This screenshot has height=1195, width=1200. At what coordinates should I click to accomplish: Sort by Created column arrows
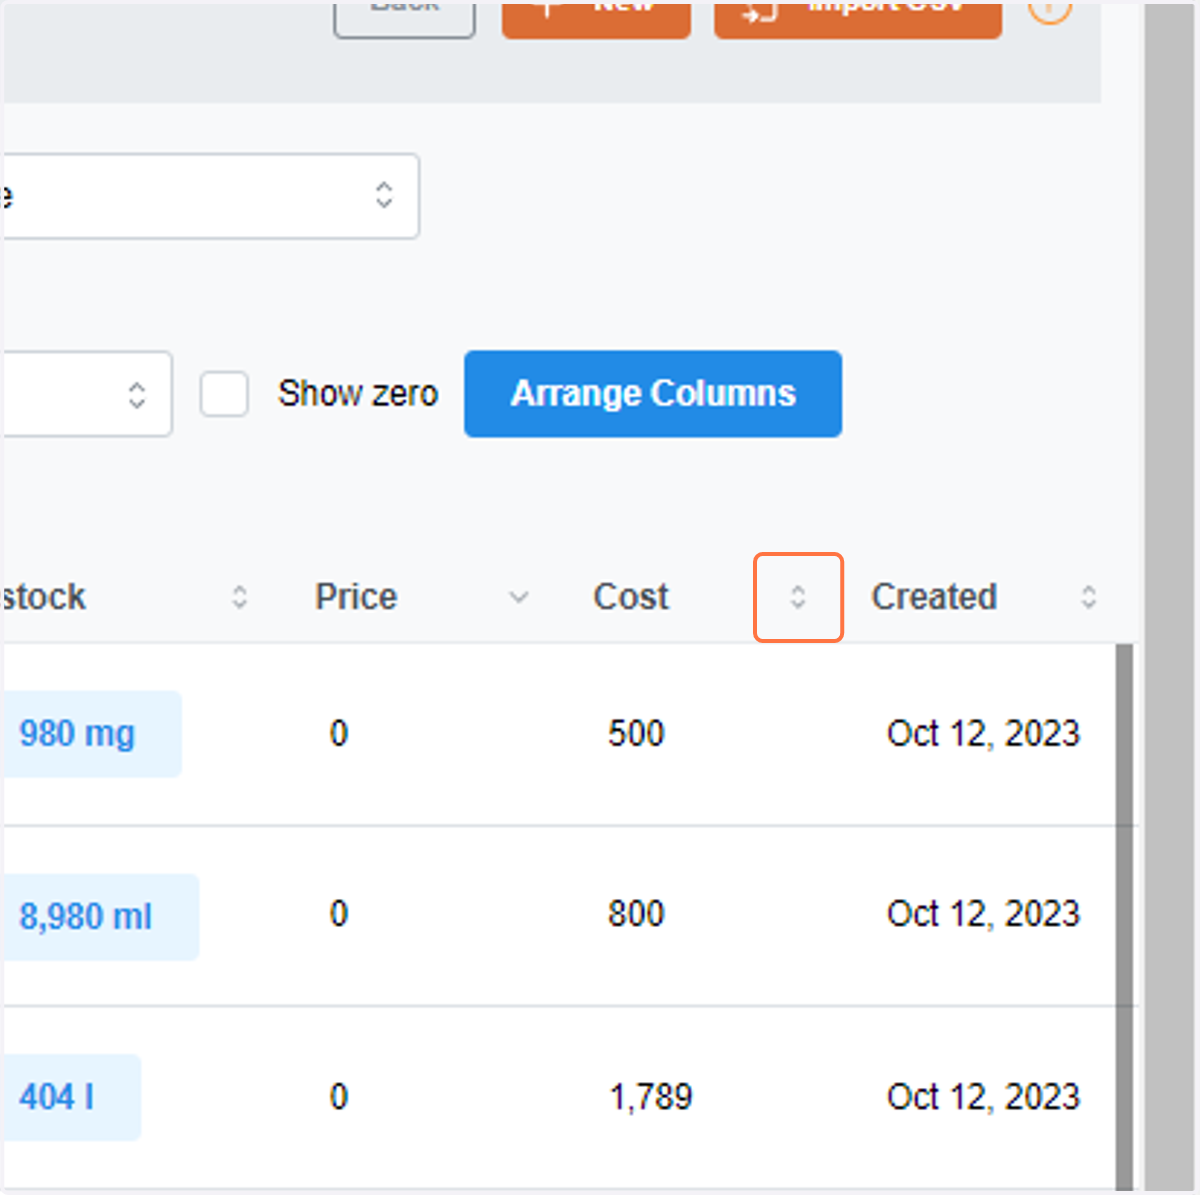coord(1089,597)
